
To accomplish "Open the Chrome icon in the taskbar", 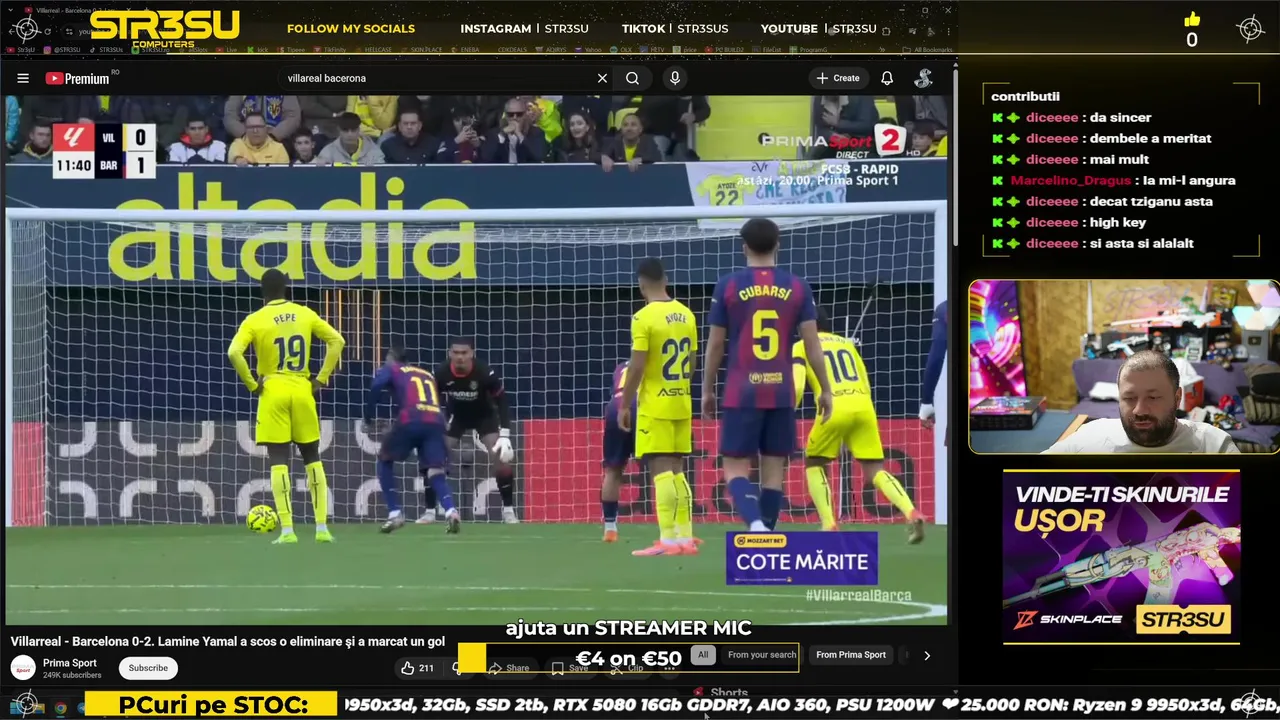I will point(60,708).
